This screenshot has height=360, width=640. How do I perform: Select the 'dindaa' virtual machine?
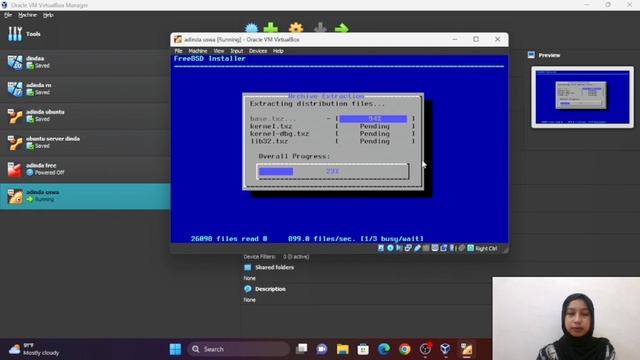(84, 62)
